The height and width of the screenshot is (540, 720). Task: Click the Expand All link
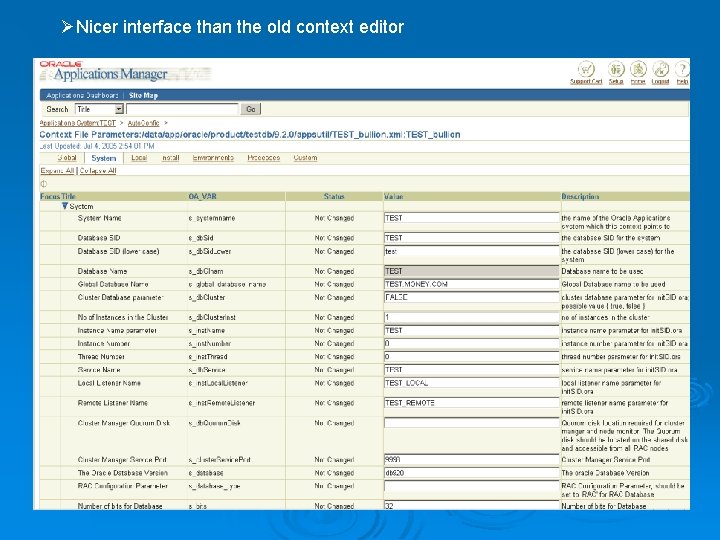57,170
